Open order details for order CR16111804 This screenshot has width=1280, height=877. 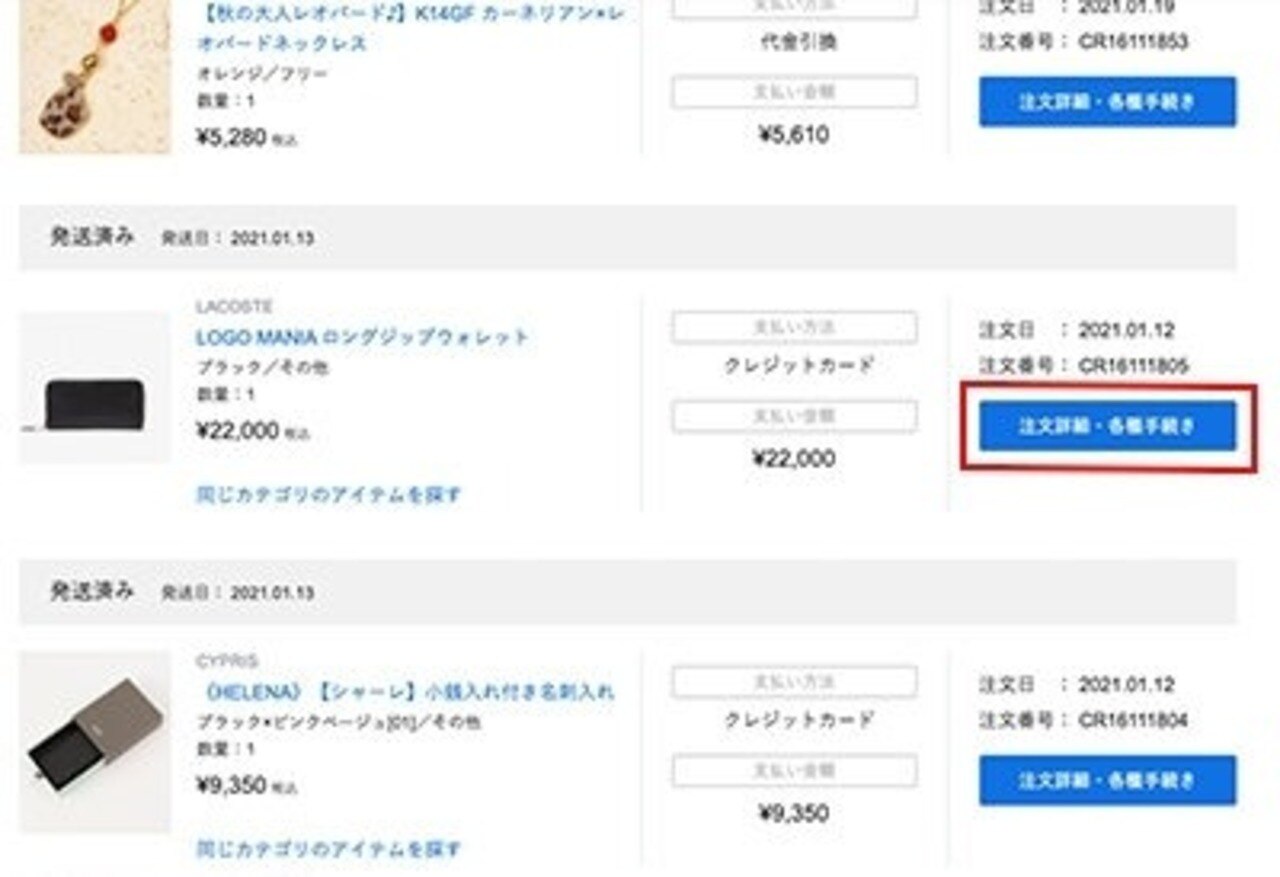1107,781
